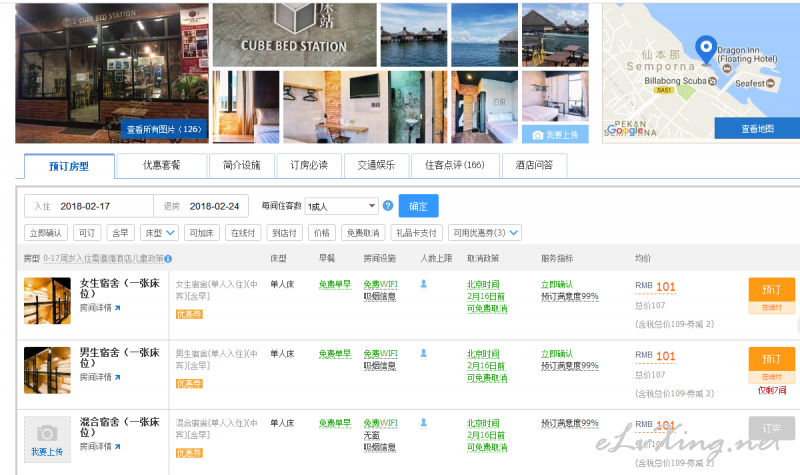
Task: Click 预订满意度99% in 混合宿舍 row
Action: [569, 423]
